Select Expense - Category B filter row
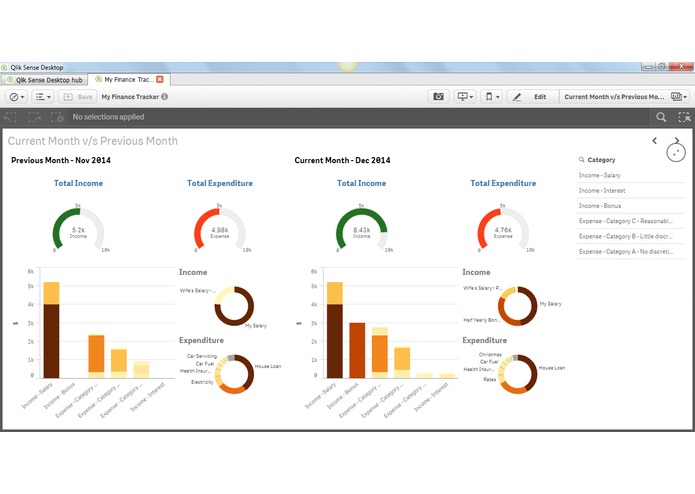 point(630,236)
